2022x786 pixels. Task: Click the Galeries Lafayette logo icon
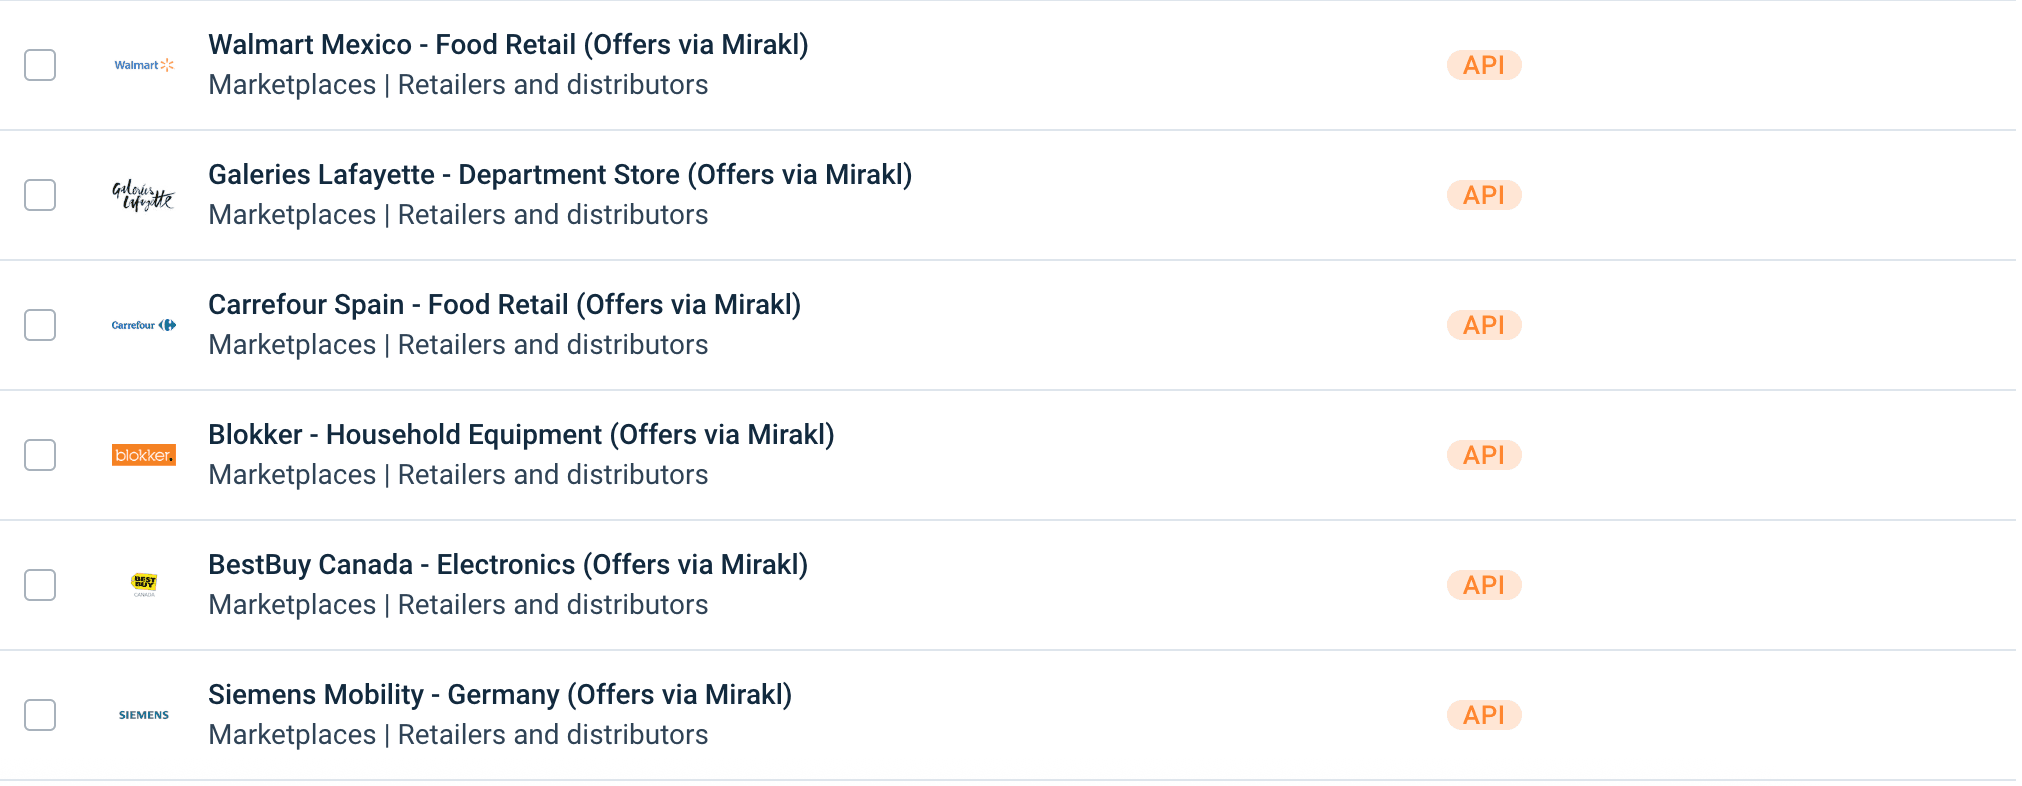[143, 195]
